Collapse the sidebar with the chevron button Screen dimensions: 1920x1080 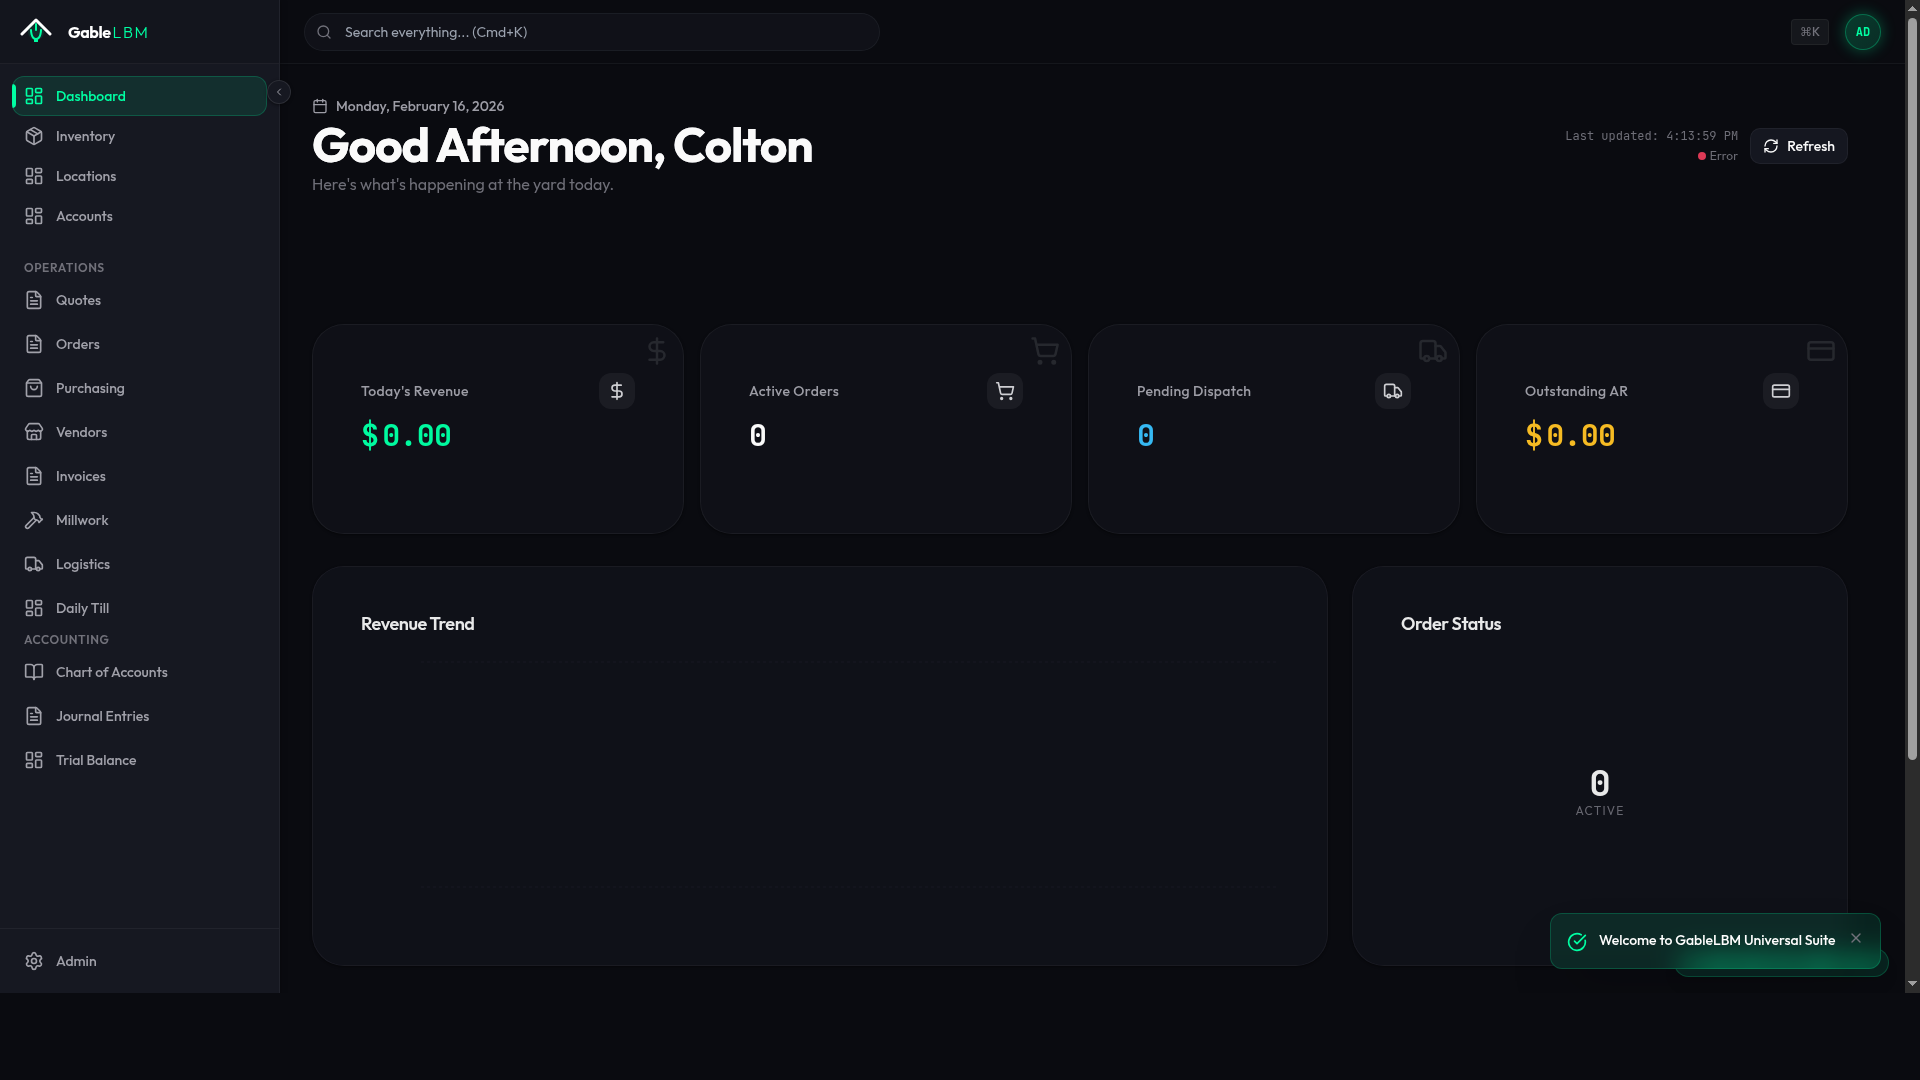coord(279,92)
